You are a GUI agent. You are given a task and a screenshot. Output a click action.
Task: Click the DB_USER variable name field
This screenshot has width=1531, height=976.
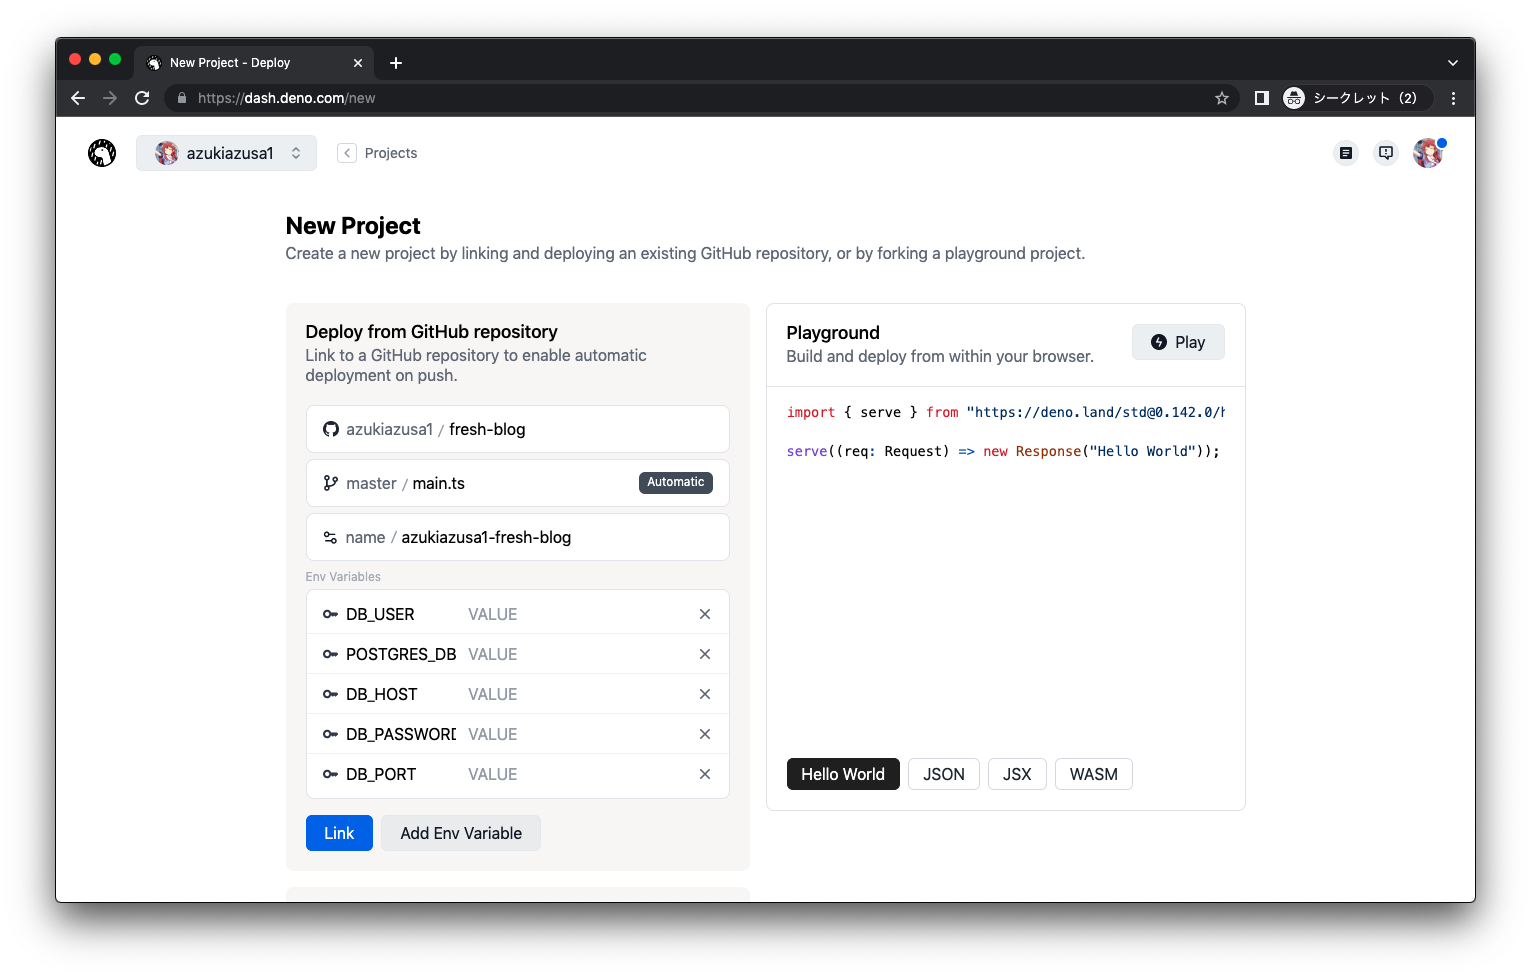click(x=400, y=614)
